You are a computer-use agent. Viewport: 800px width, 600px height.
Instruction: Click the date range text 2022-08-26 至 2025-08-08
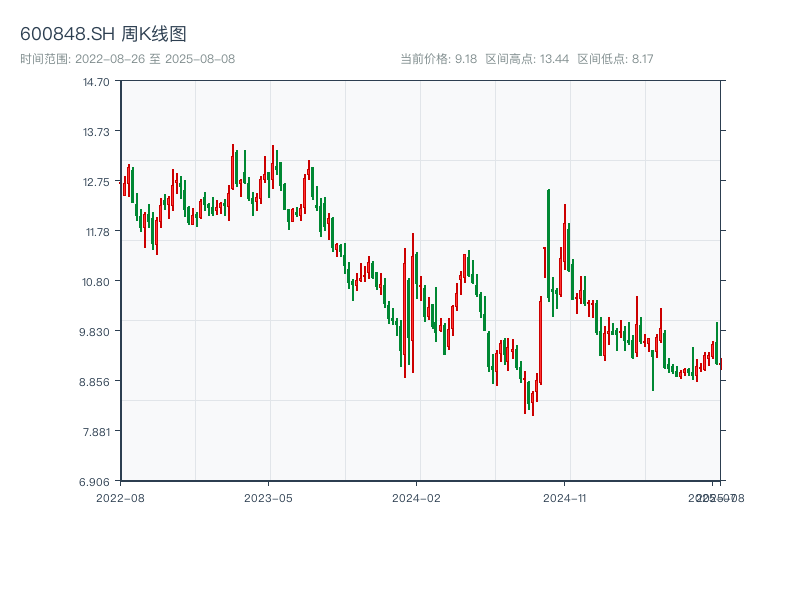click(155, 59)
